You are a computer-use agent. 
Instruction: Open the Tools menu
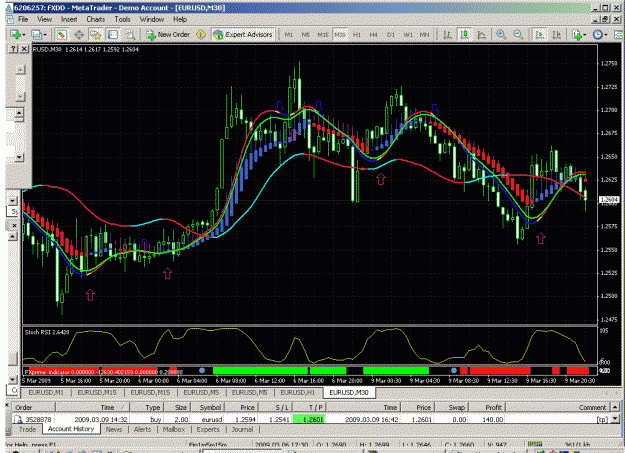[x=122, y=19]
